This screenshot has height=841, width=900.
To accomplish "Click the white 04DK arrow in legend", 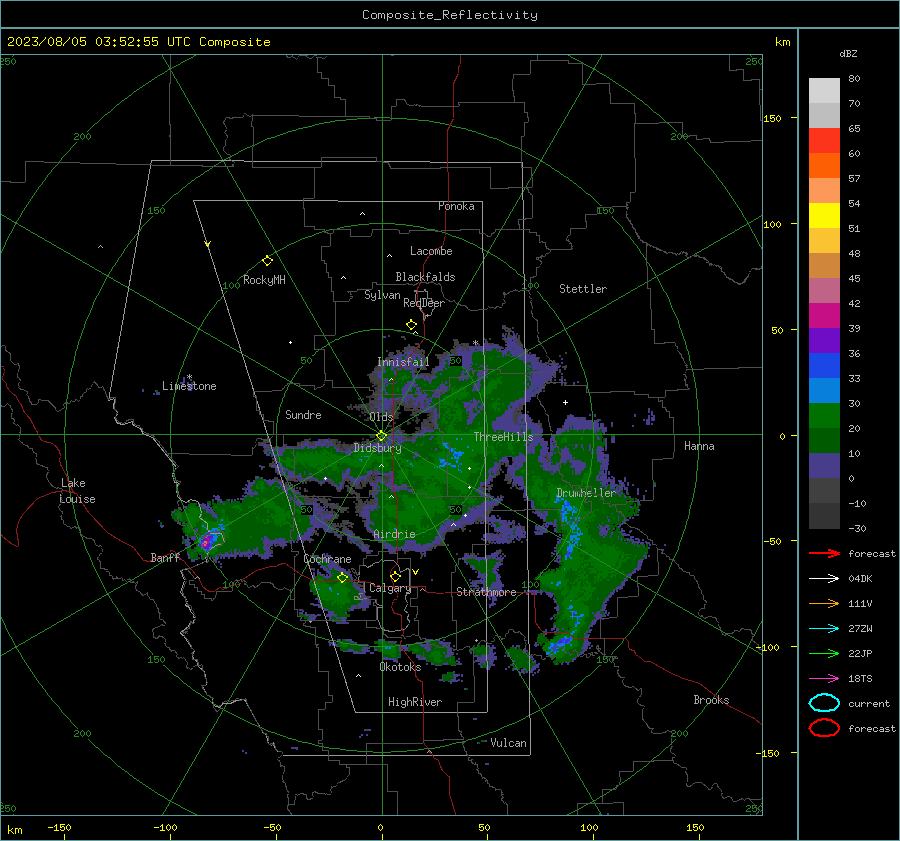I will pyautogui.click(x=824, y=578).
